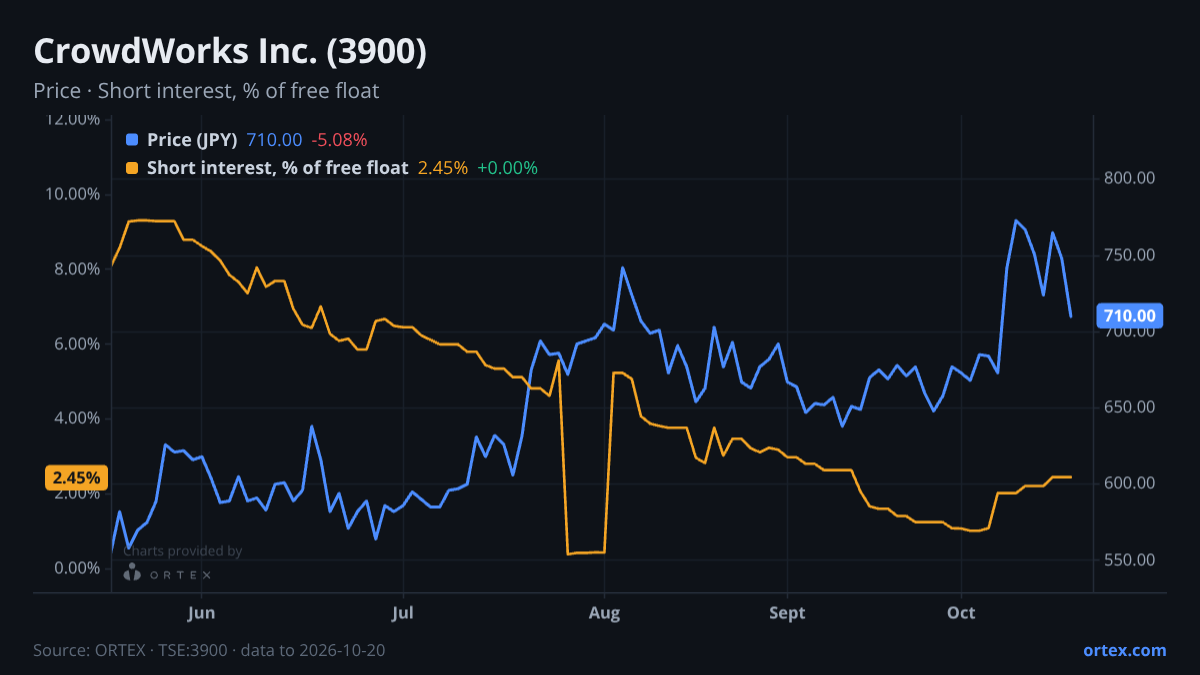Screen dimensions: 1200x675
Task: Click the 8.00% left axis label
Action: tap(77, 268)
